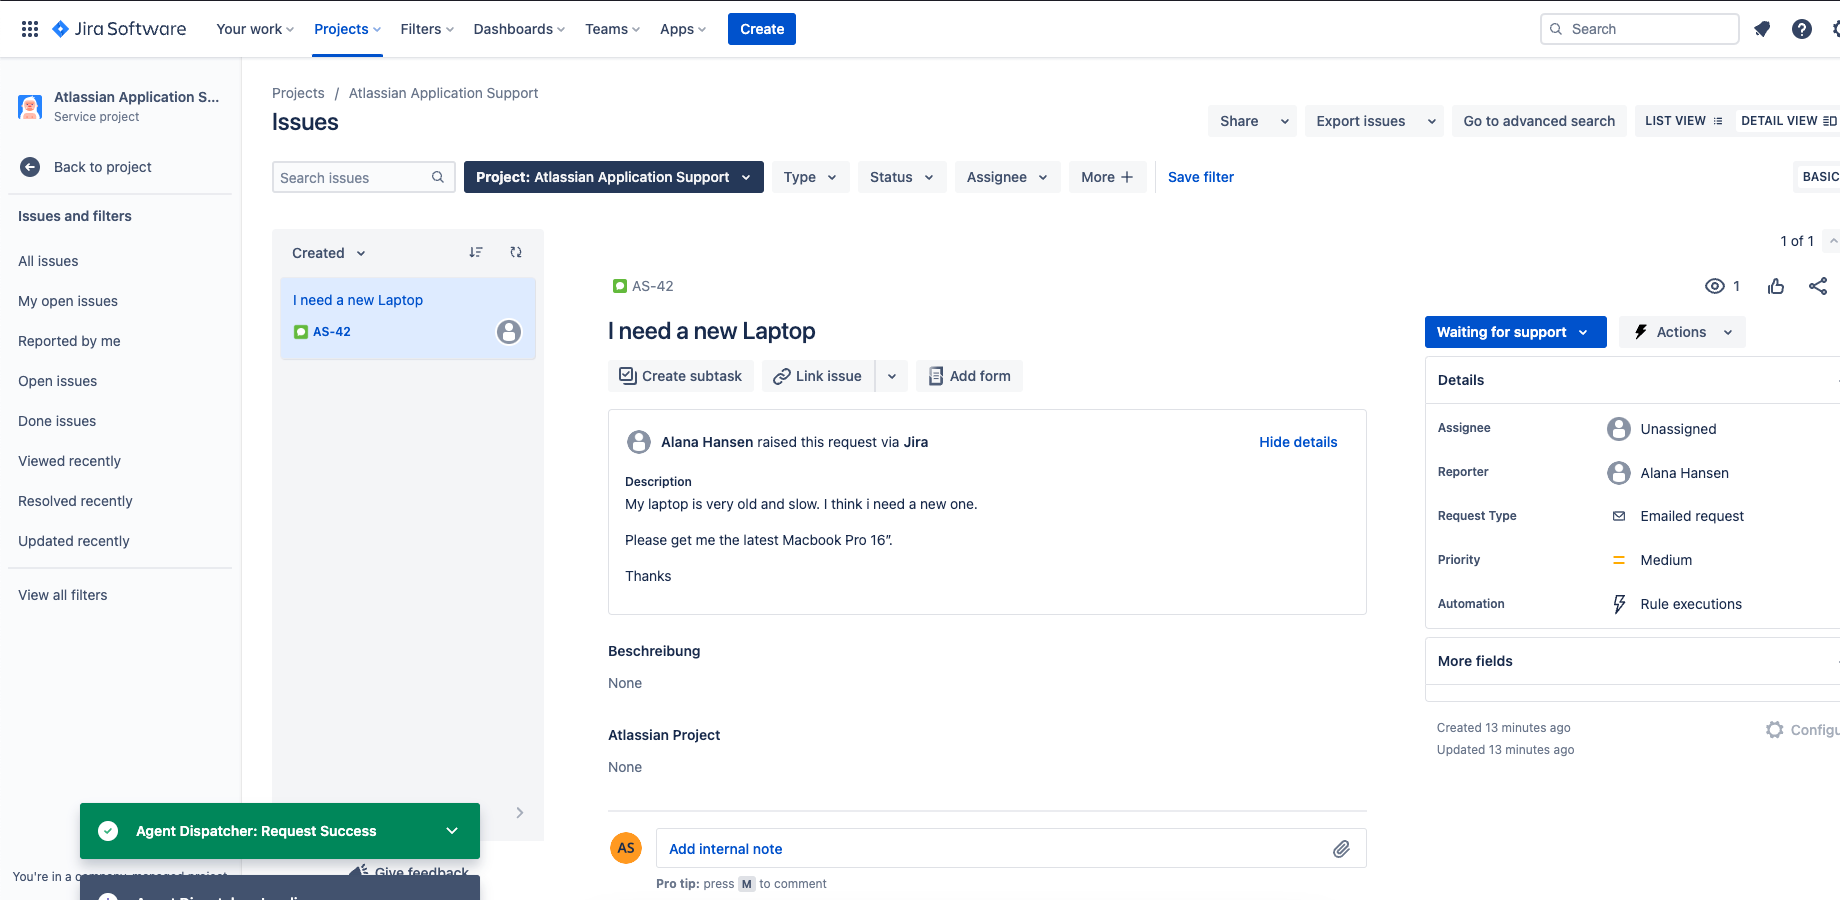Vote for this issue thumbs-up icon
1840x900 pixels.
(x=1776, y=286)
